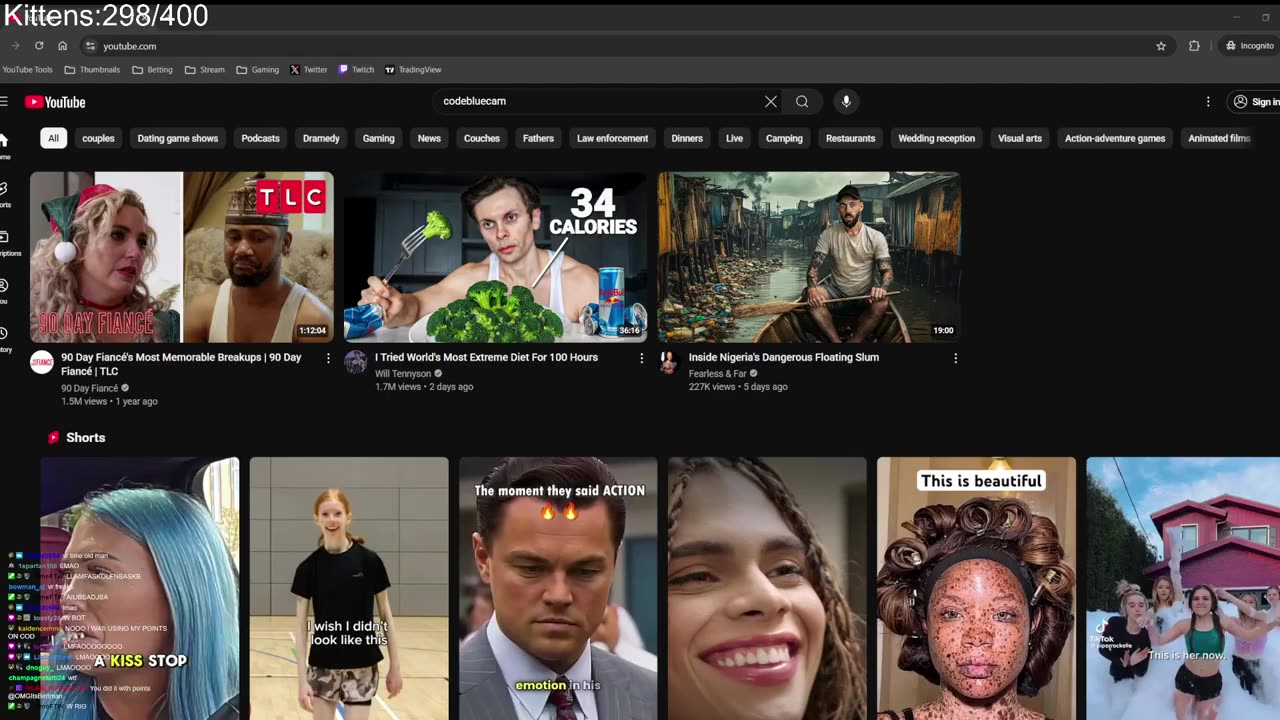Select the Fathers chip

click(538, 138)
